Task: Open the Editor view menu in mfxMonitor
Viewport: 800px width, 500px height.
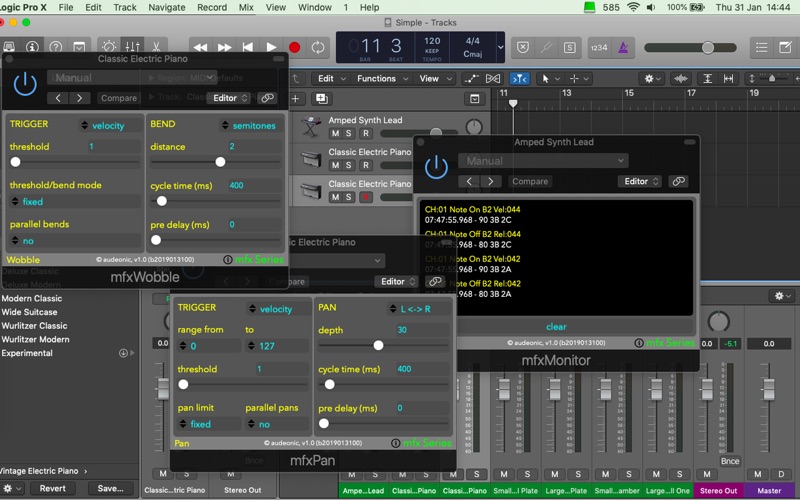Action: click(640, 181)
